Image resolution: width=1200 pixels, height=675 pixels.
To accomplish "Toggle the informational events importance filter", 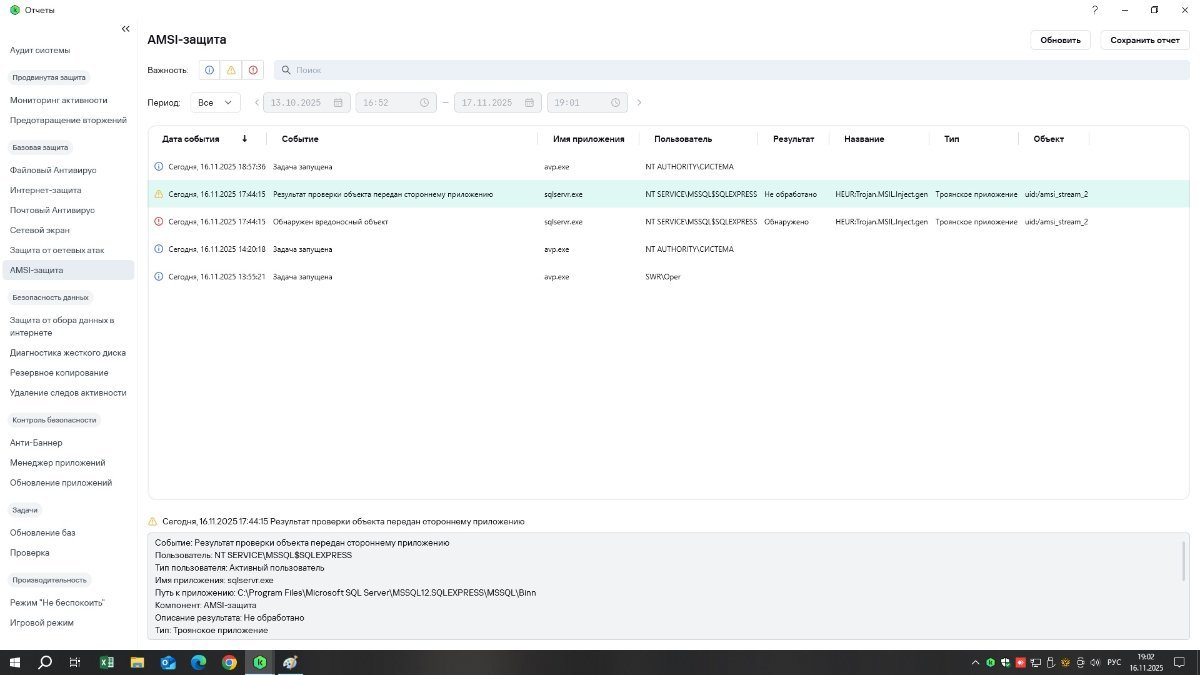I will click(209, 70).
